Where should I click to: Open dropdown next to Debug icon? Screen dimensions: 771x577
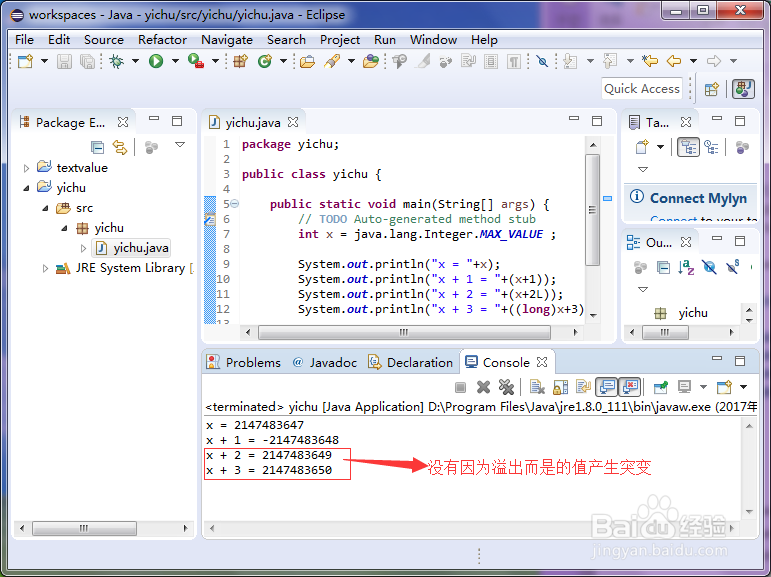coord(135,61)
